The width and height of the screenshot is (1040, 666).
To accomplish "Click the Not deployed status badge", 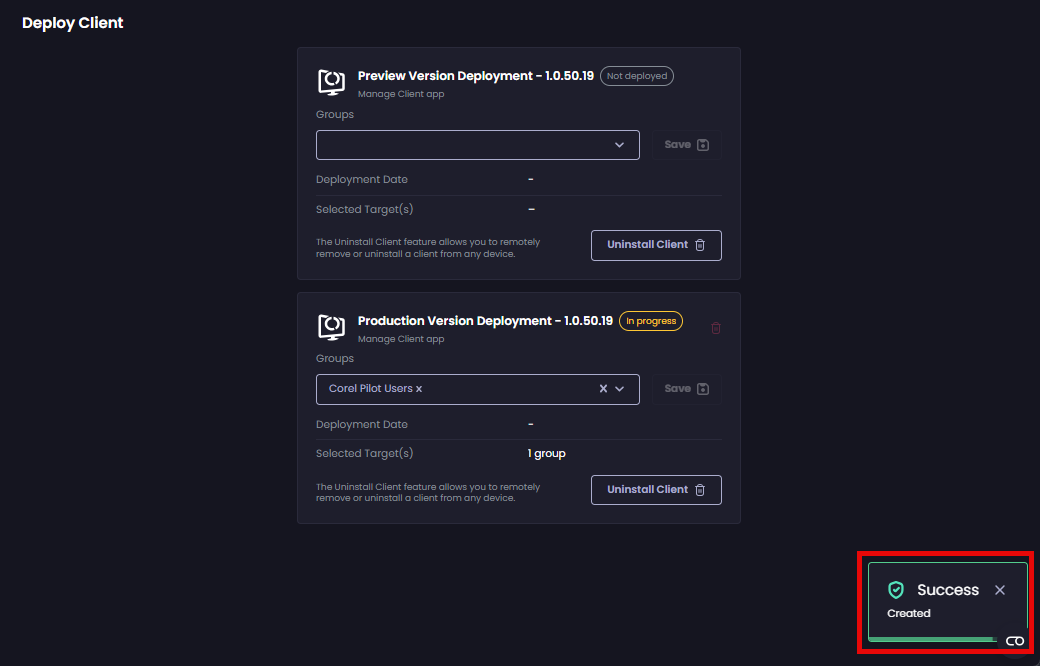I will click(637, 75).
